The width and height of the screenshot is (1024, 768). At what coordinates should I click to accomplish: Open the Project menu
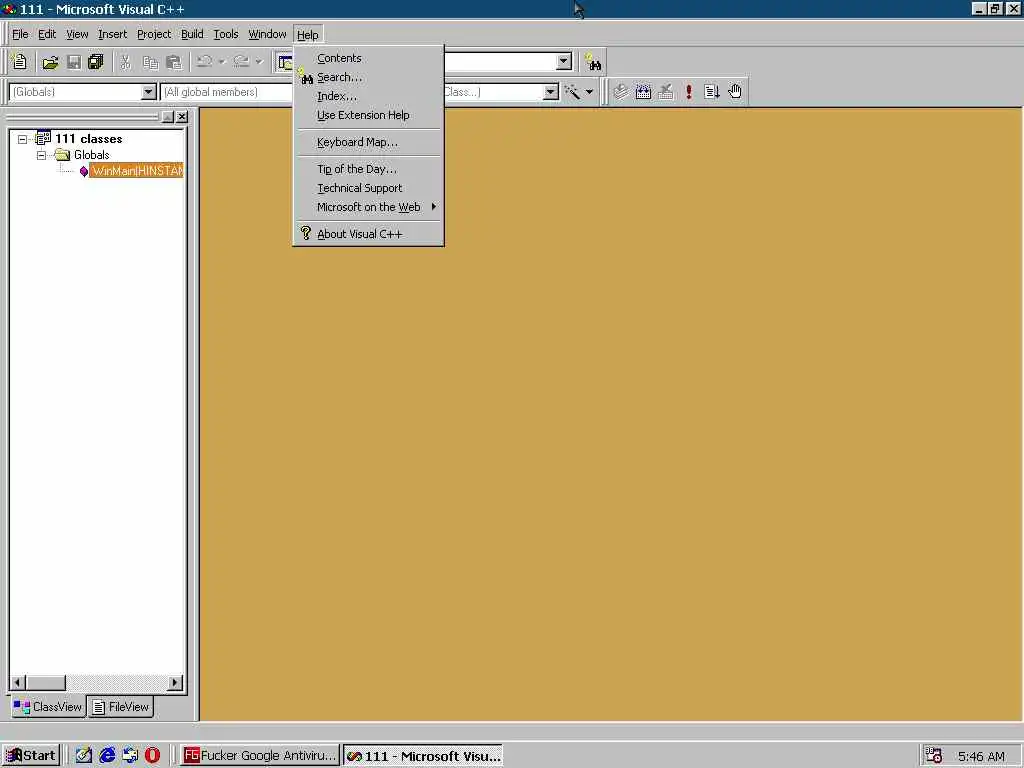click(x=154, y=35)
